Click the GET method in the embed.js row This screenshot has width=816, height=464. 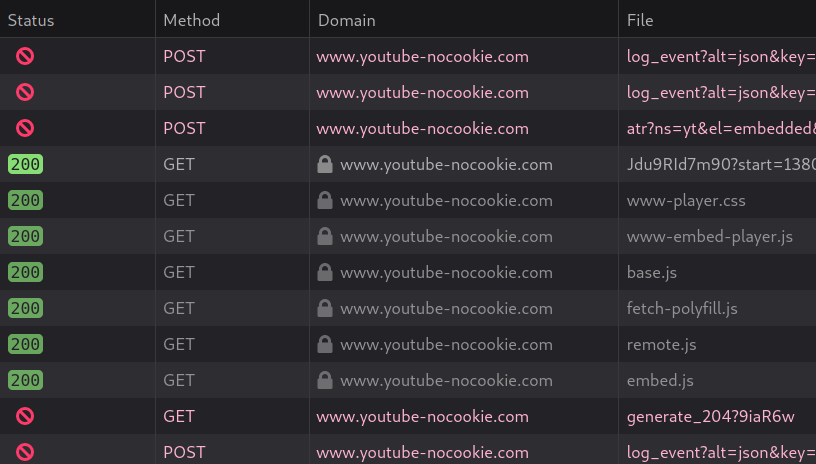click(x=179, y=380)
